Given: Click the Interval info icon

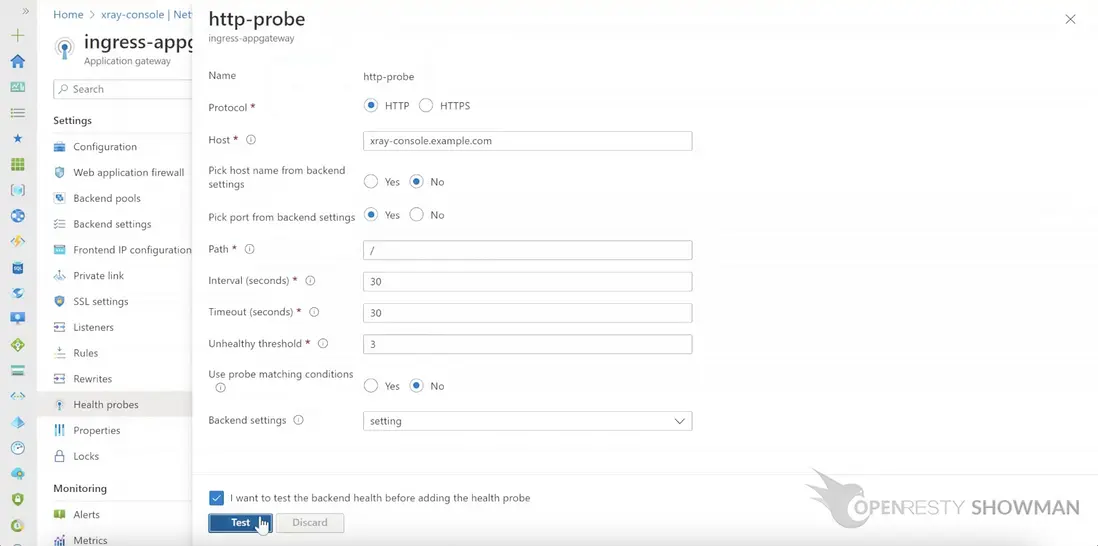Looking at the screenshot, I should click(310, 281).
